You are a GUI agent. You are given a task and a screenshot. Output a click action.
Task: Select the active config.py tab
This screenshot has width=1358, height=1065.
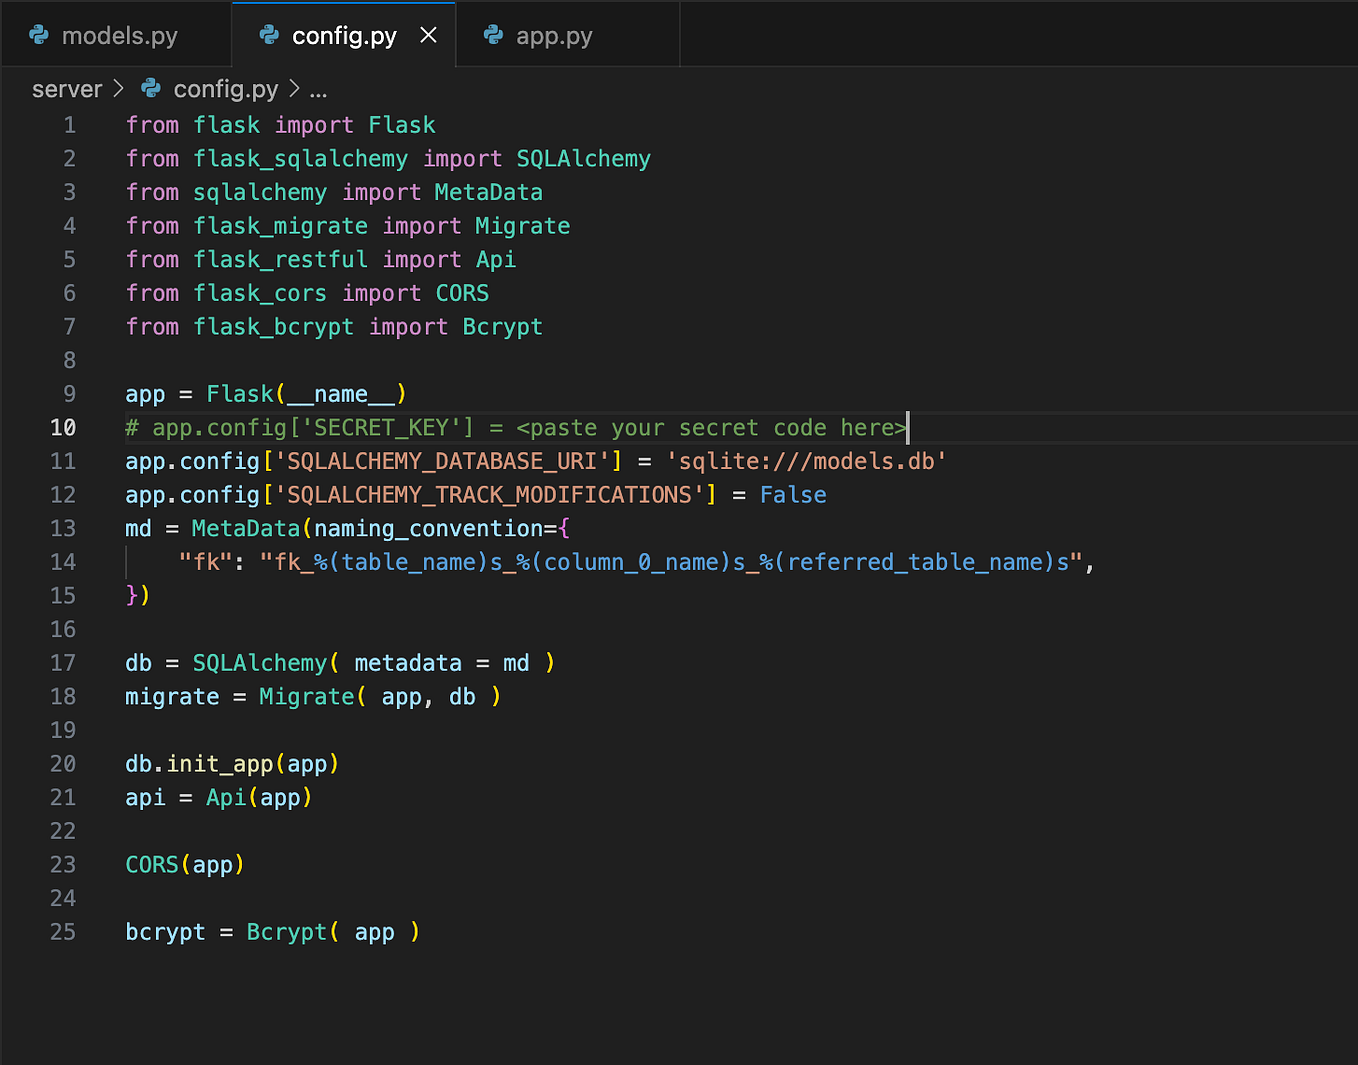tap(345, 35)
